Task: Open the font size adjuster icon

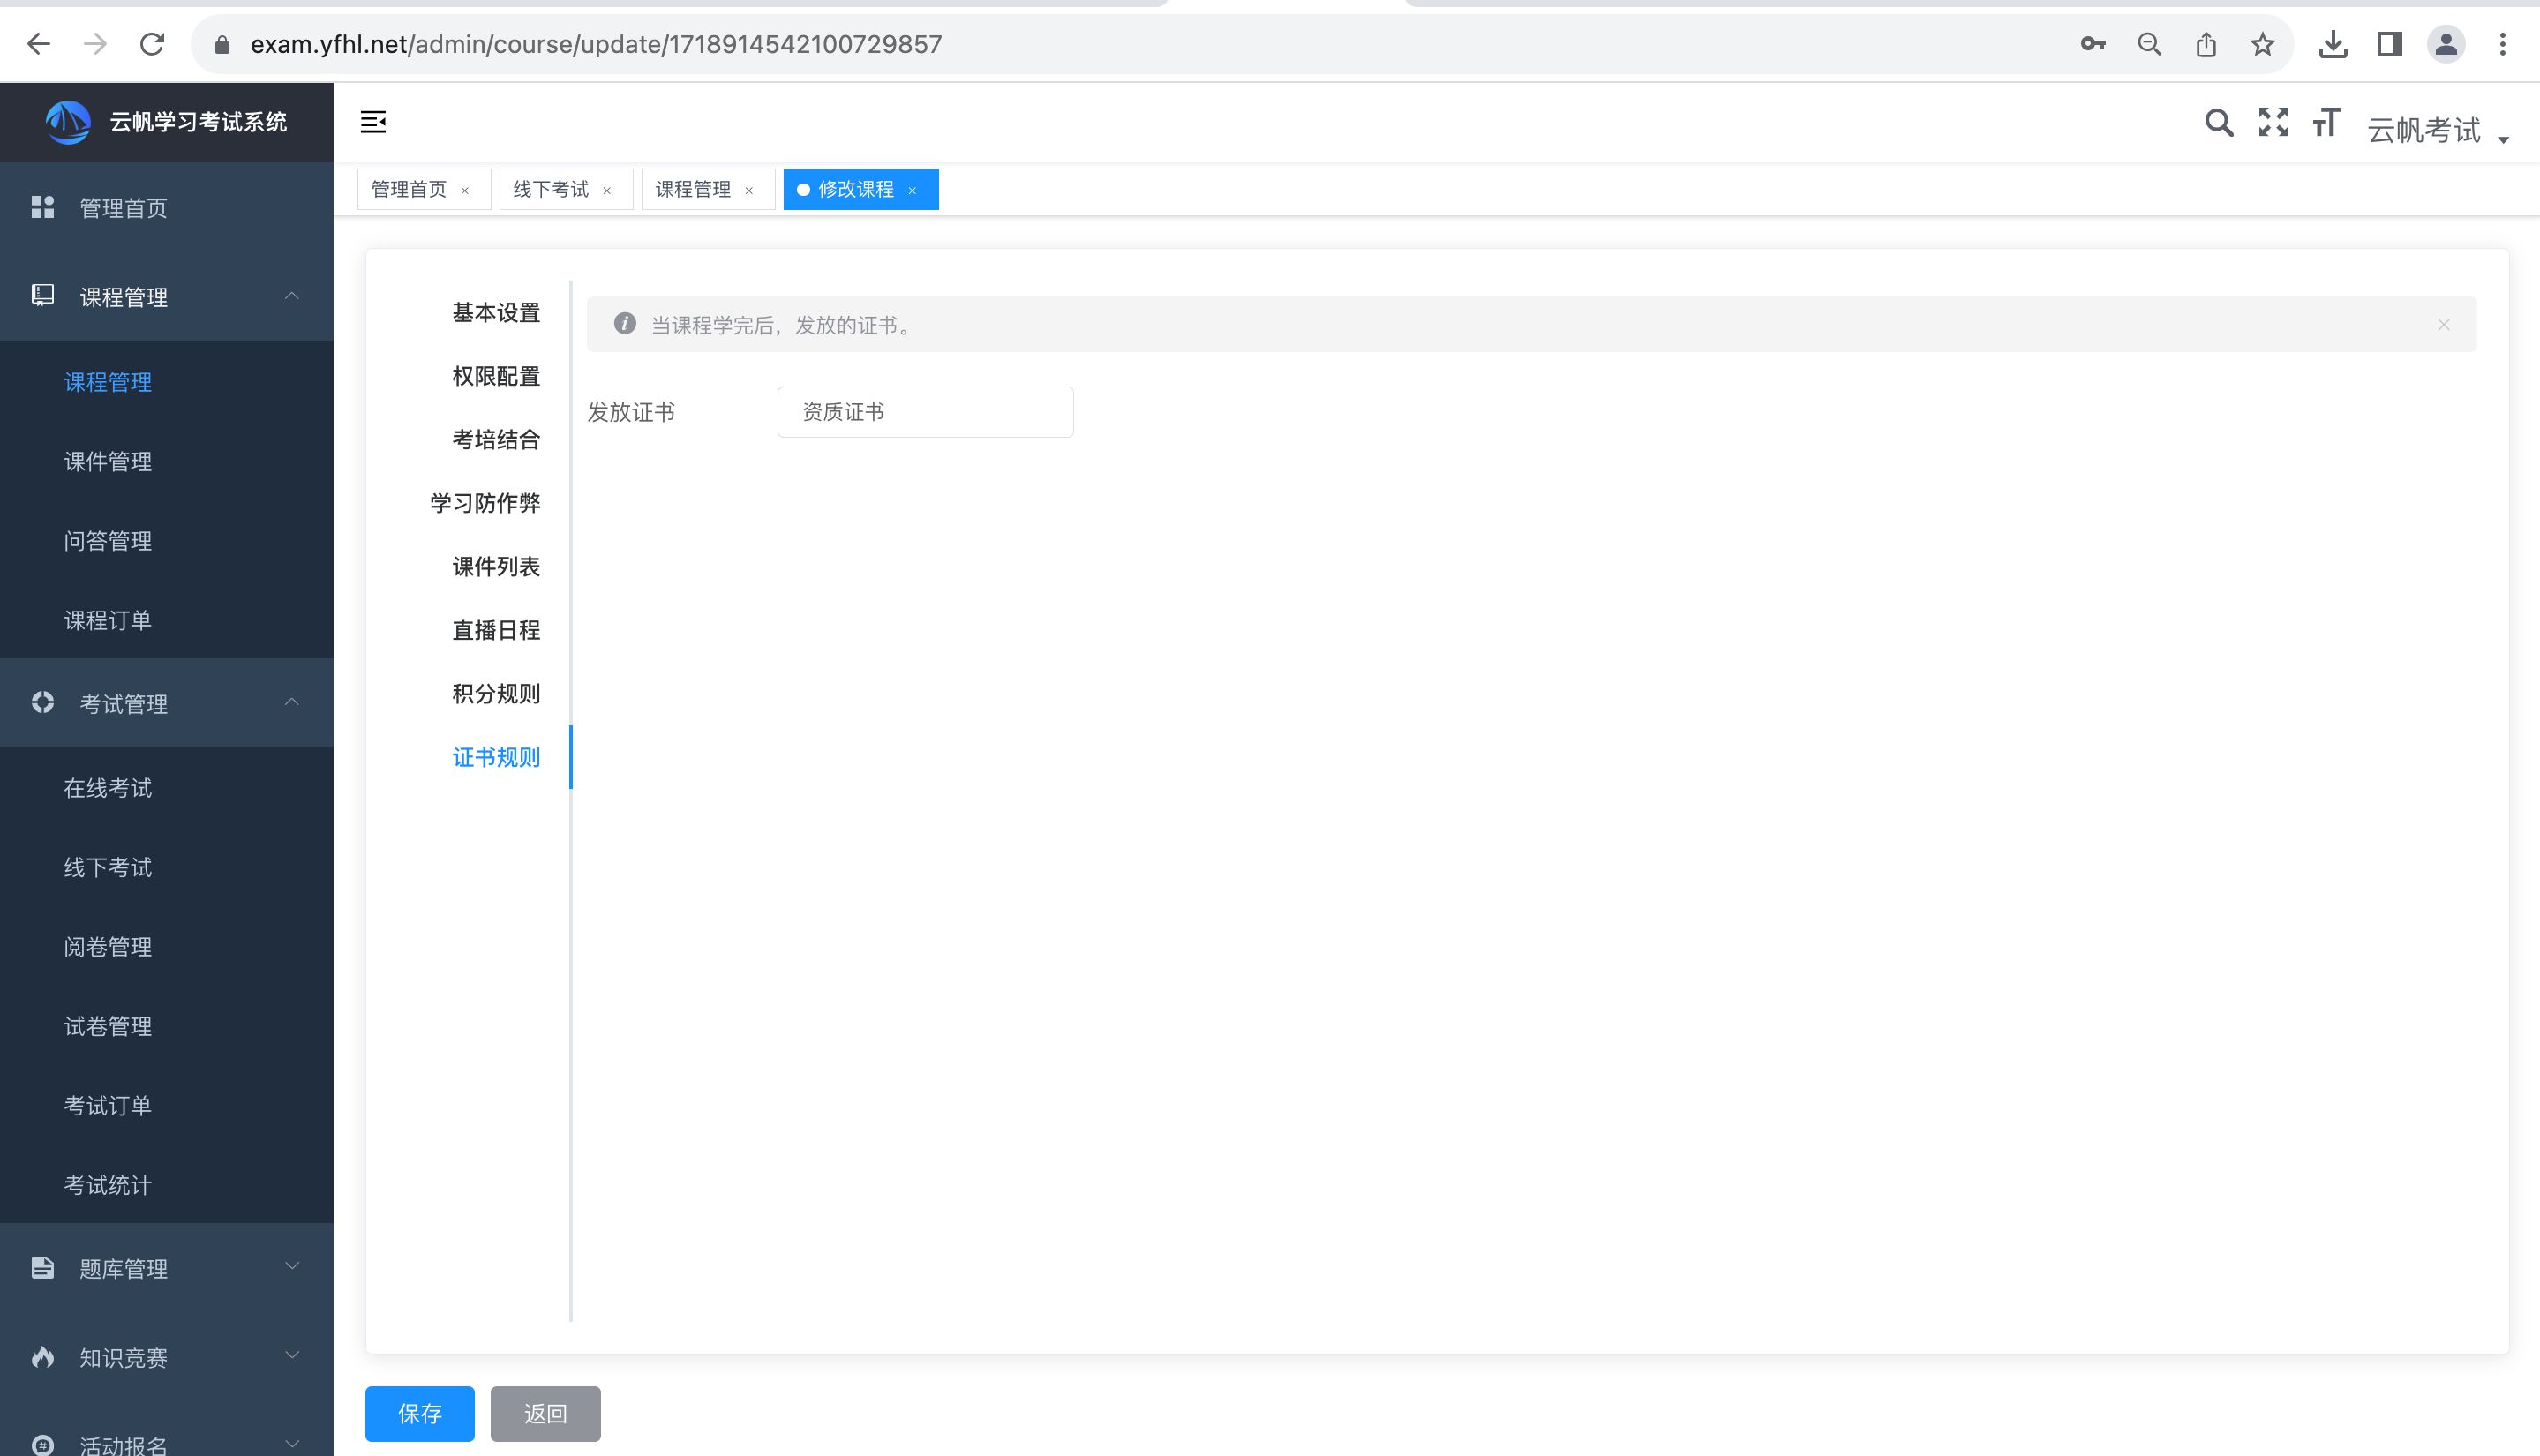Action: coord(2326,122)
